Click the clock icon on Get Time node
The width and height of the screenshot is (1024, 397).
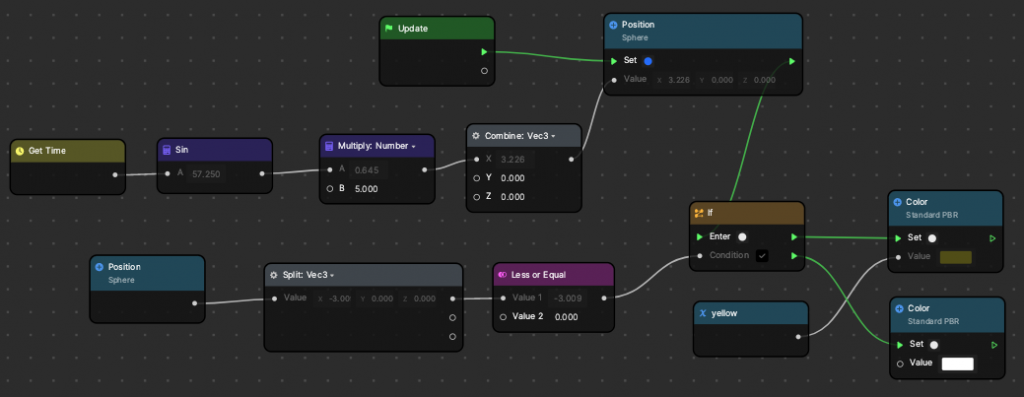[x=20, y=151]
